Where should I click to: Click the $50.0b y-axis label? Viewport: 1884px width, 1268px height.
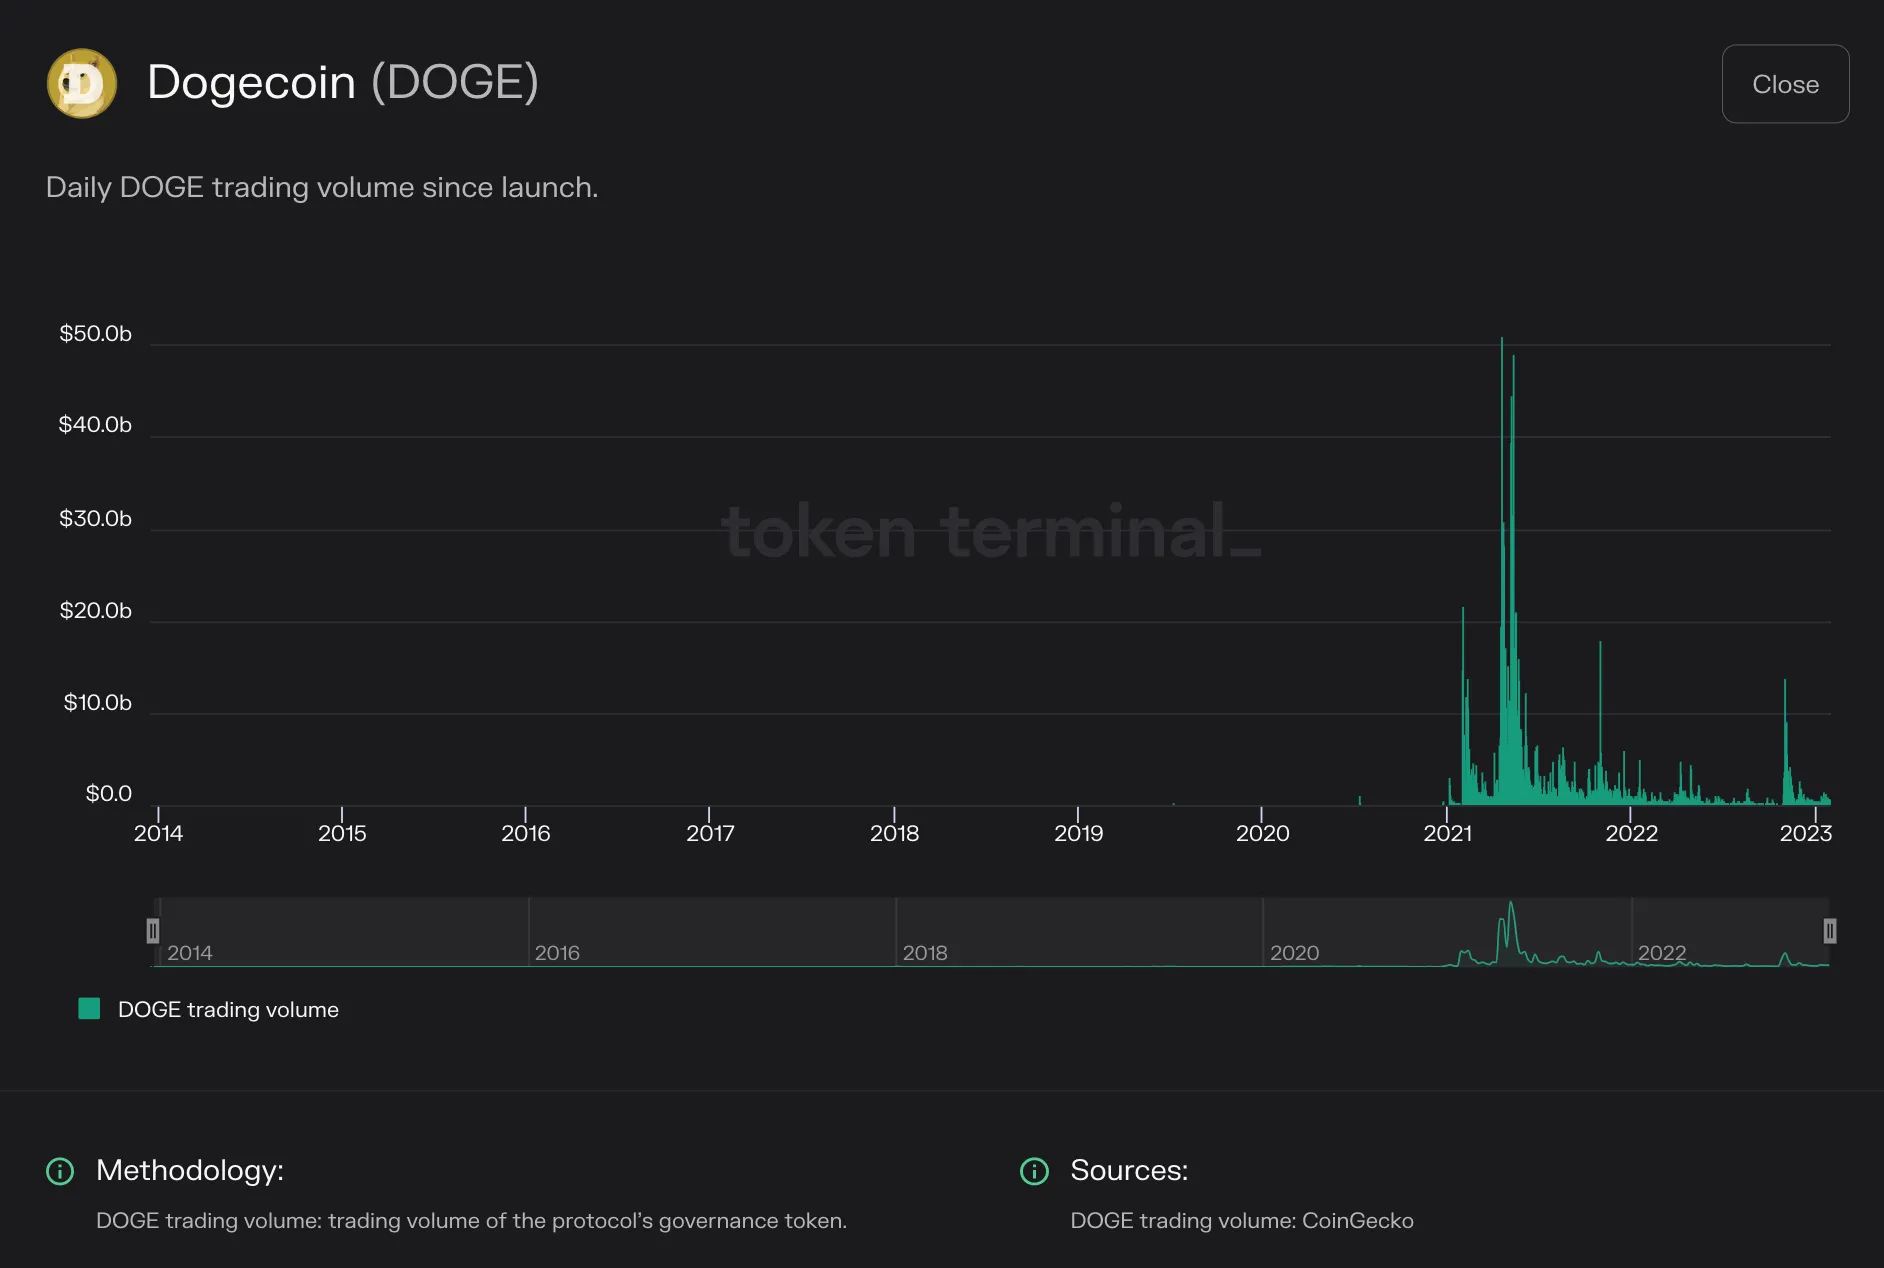point(96,333)
